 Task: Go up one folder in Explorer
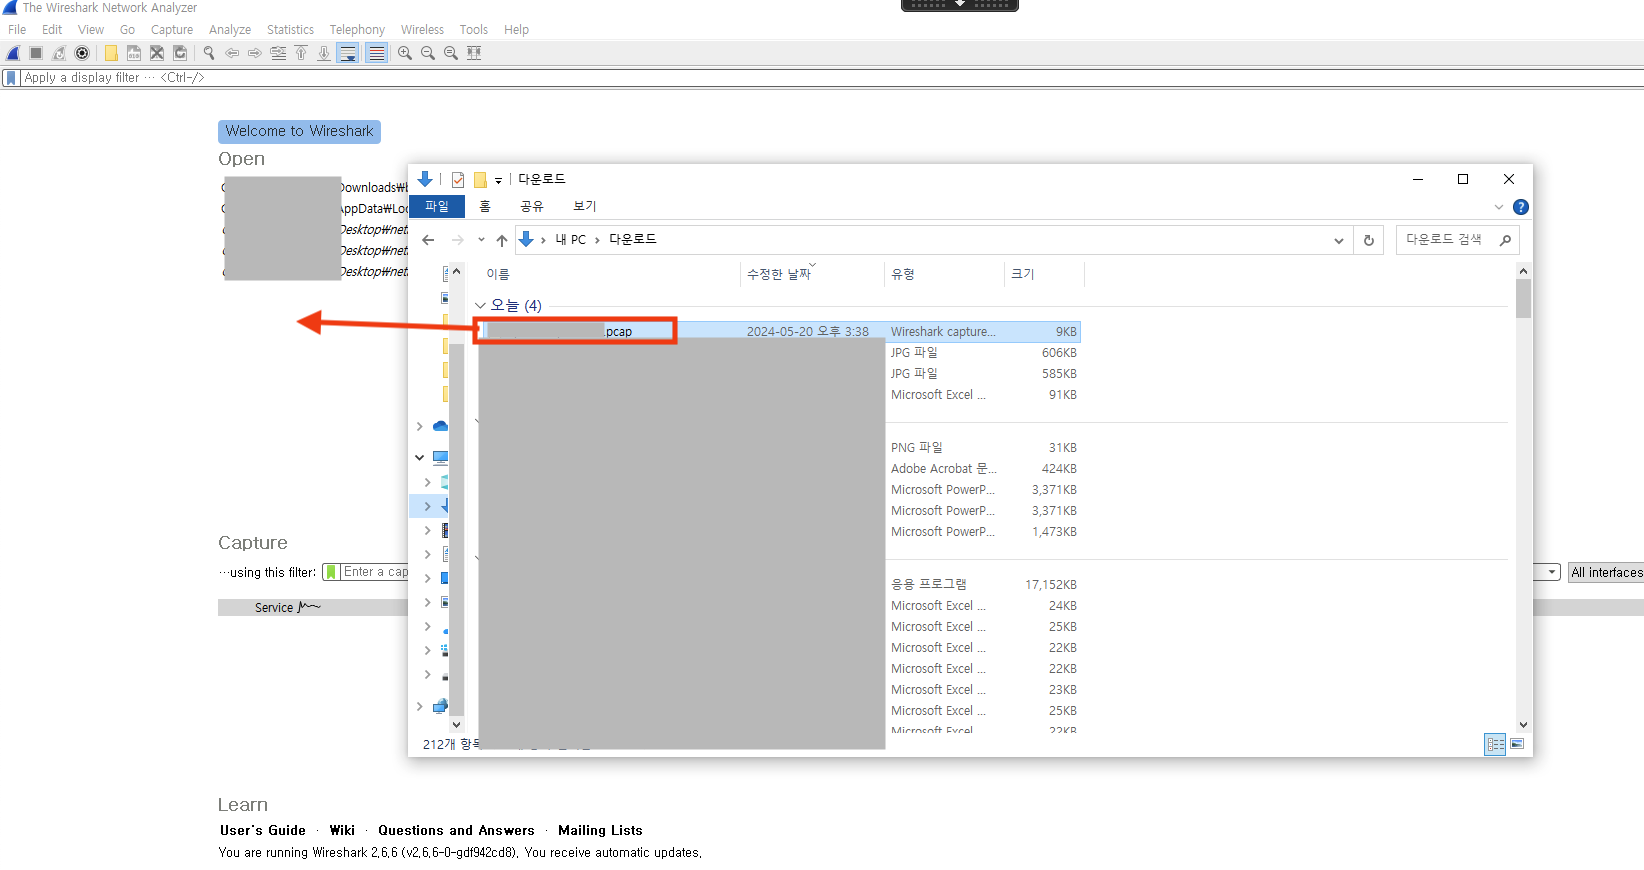[x=502, y=240]
